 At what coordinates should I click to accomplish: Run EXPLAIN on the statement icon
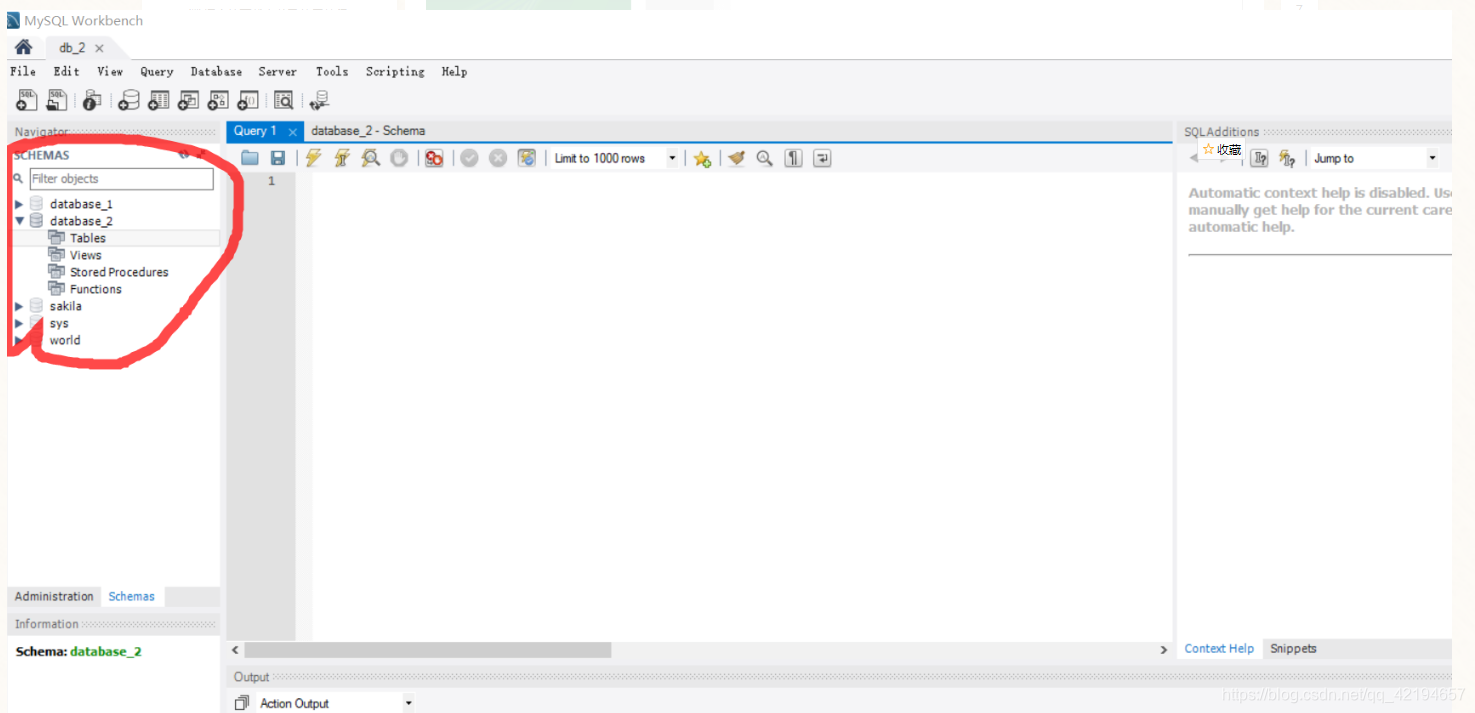pyautogui.click(x=371, y=158)
